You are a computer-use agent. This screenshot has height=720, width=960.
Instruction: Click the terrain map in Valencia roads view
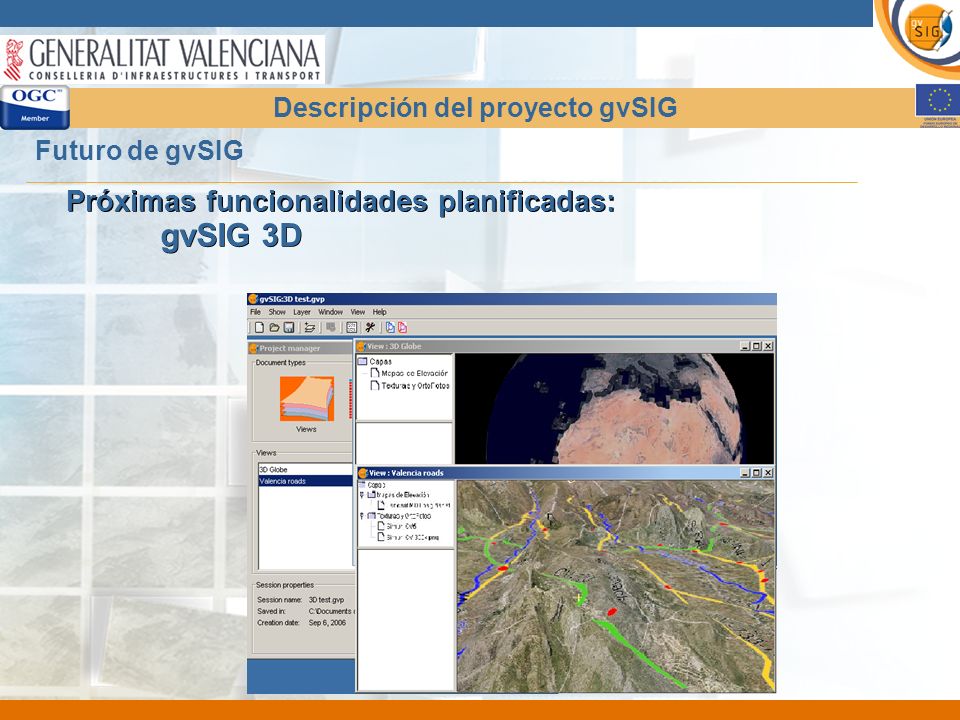(x=616, y=586)
